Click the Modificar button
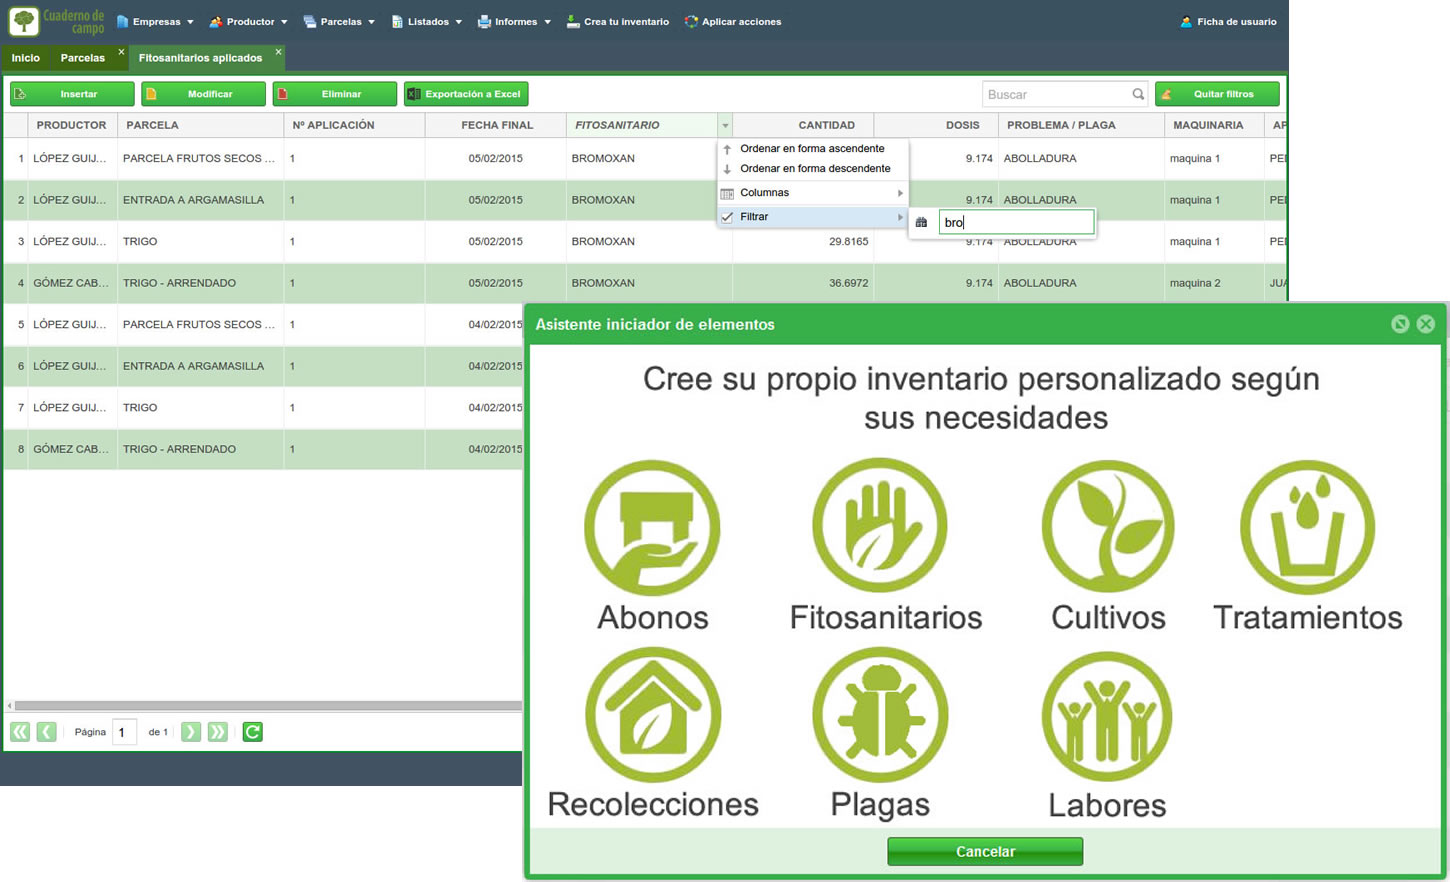Image resolution: width=1450 pixels, height=882 pixels. 203,94
